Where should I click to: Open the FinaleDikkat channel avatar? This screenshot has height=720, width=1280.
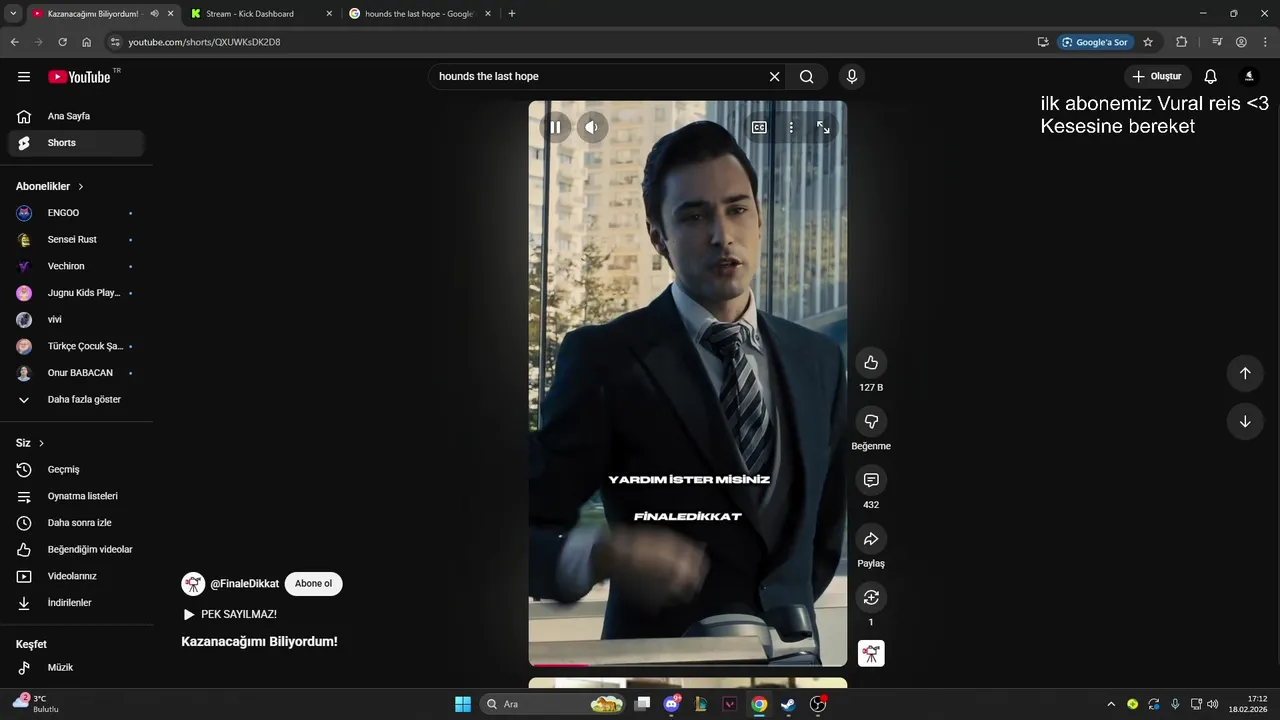(193, 584)
